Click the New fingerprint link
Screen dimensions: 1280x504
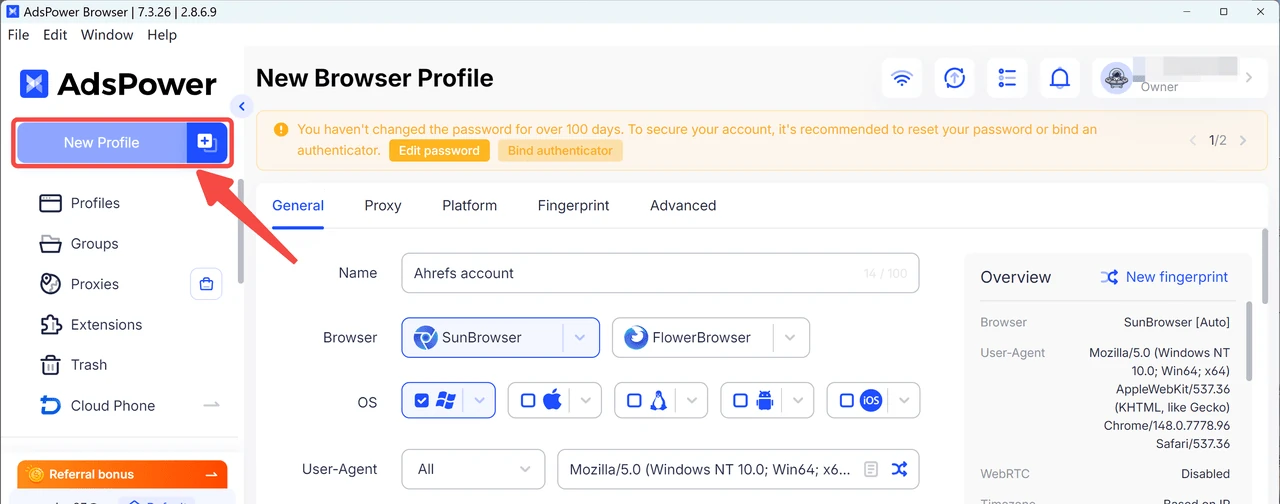(1164, 277)
